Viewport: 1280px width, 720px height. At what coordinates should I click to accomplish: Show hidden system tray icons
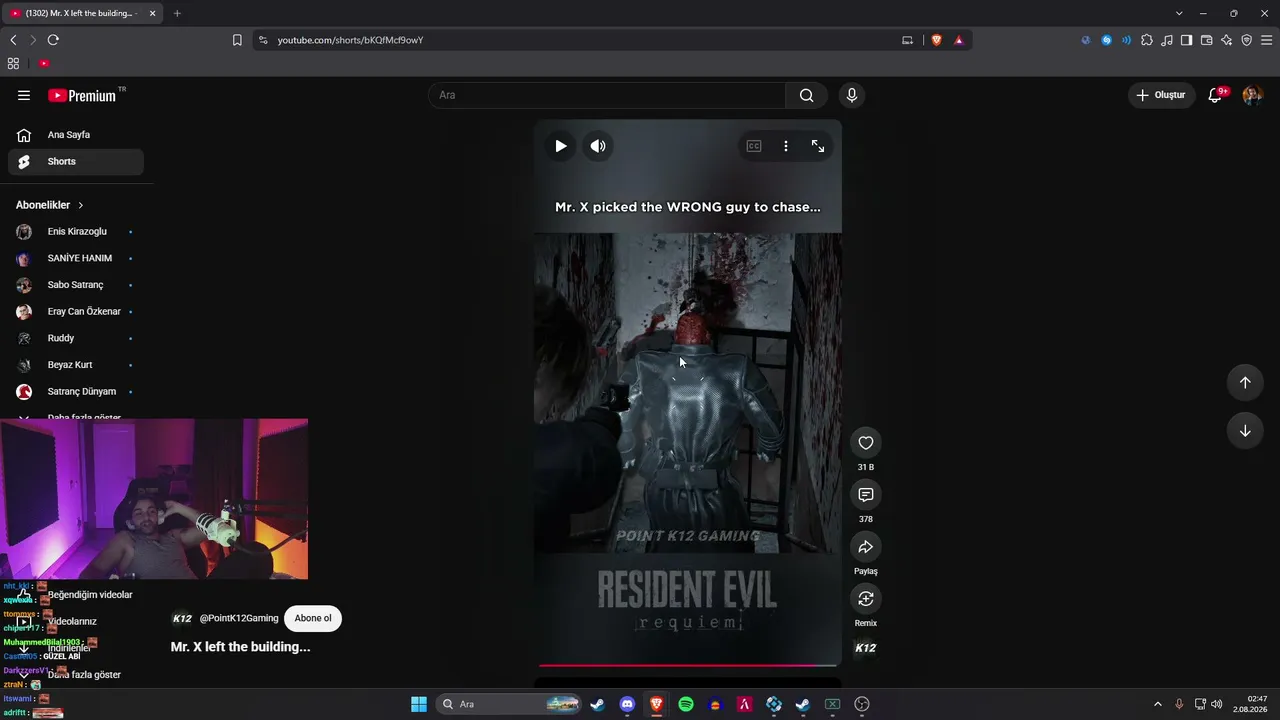pyautogui.click(x=1158, y=704)
